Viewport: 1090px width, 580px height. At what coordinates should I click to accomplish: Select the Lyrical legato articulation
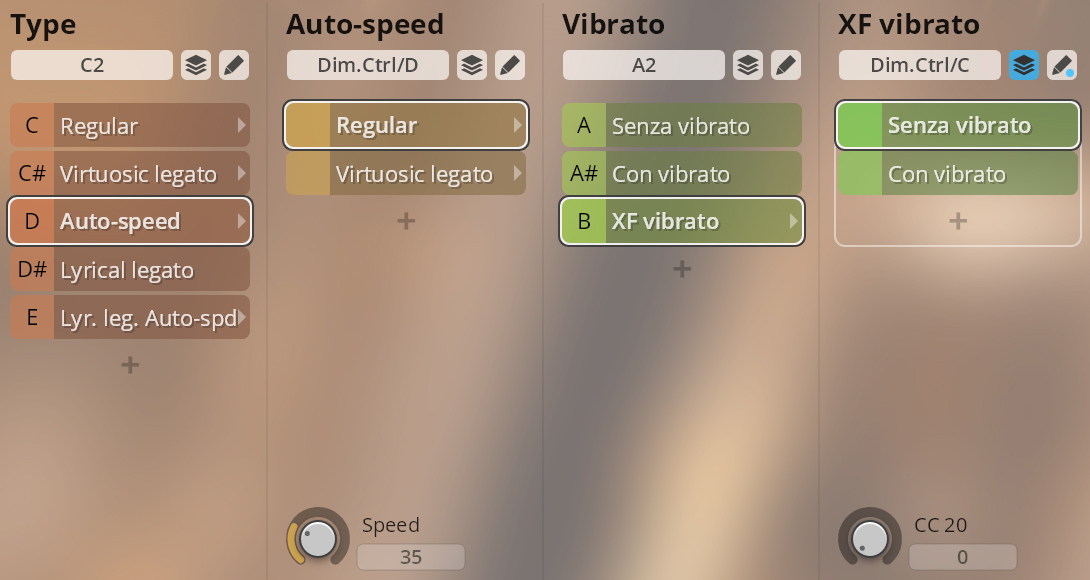click(x=130, y=270)
